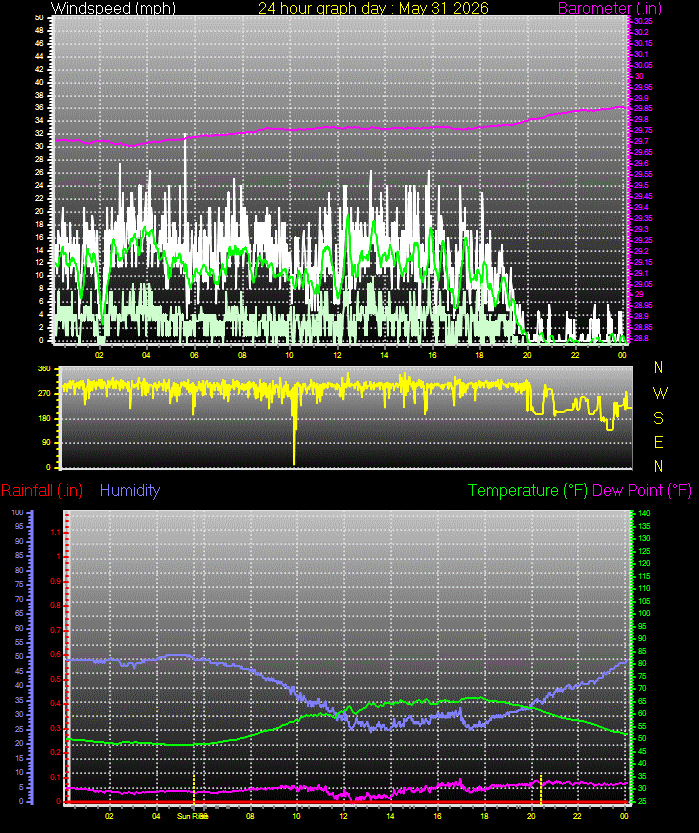Click the "24 hour graph day : May 31 2026" heading
699x833 pixels.
point(373,8)
